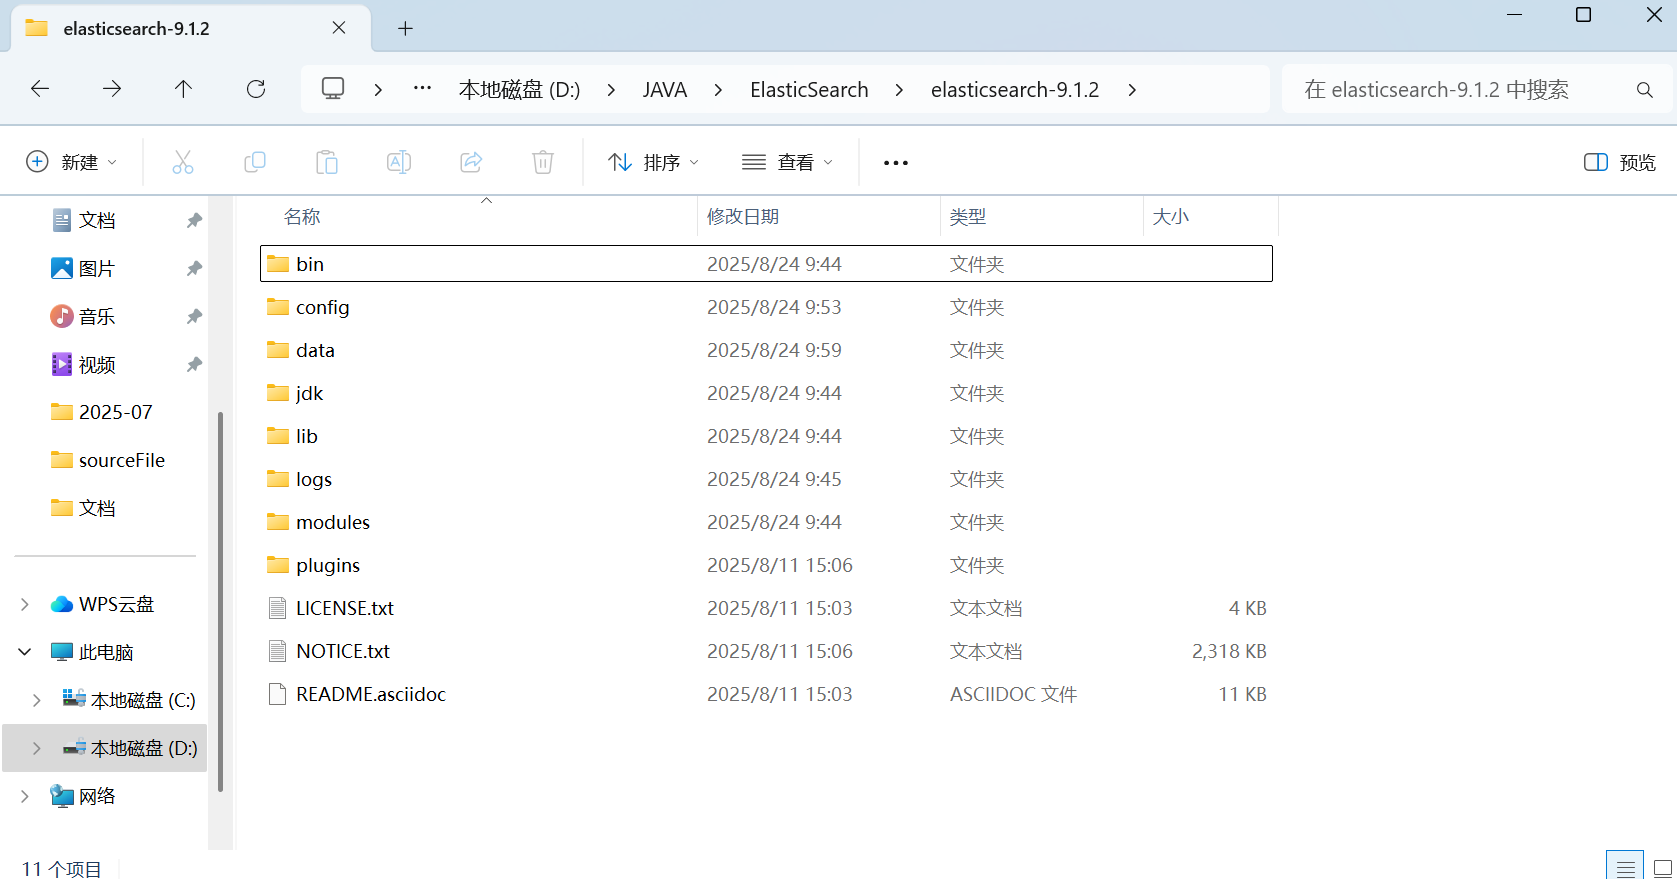Unpin 图片 with its pin icon
Screen dimensions: 1677x879
[x=194, y=268]
